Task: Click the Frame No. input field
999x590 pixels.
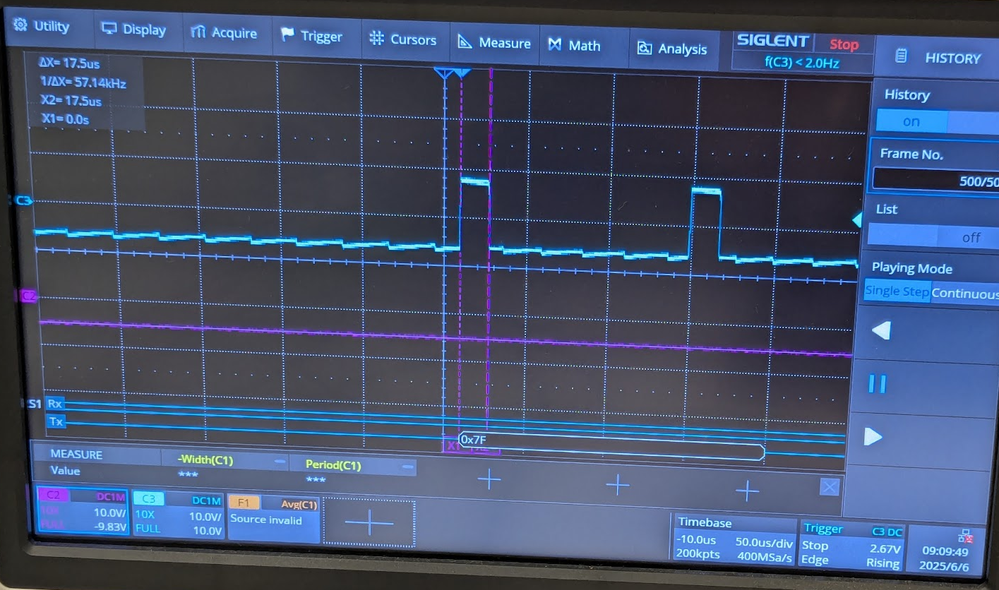Action: (937, 180)
